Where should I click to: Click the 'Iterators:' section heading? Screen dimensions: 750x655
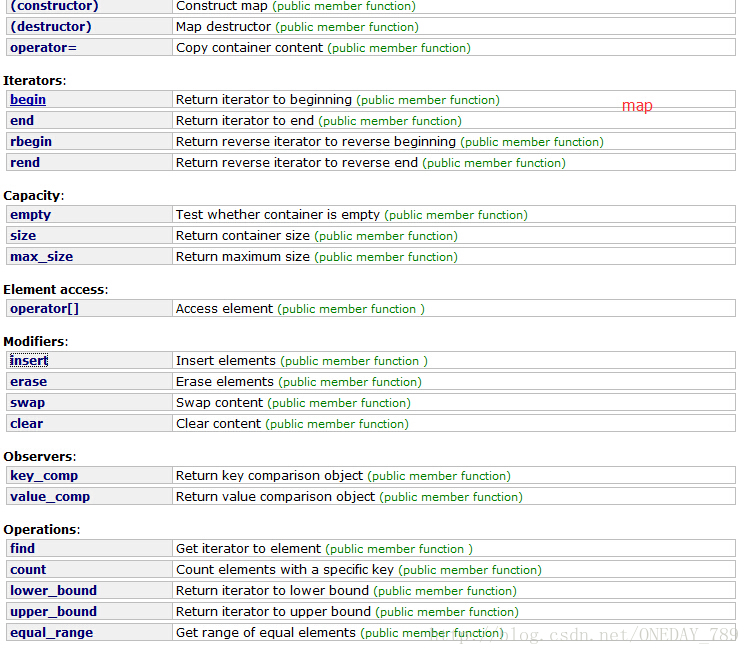point(34,80)
